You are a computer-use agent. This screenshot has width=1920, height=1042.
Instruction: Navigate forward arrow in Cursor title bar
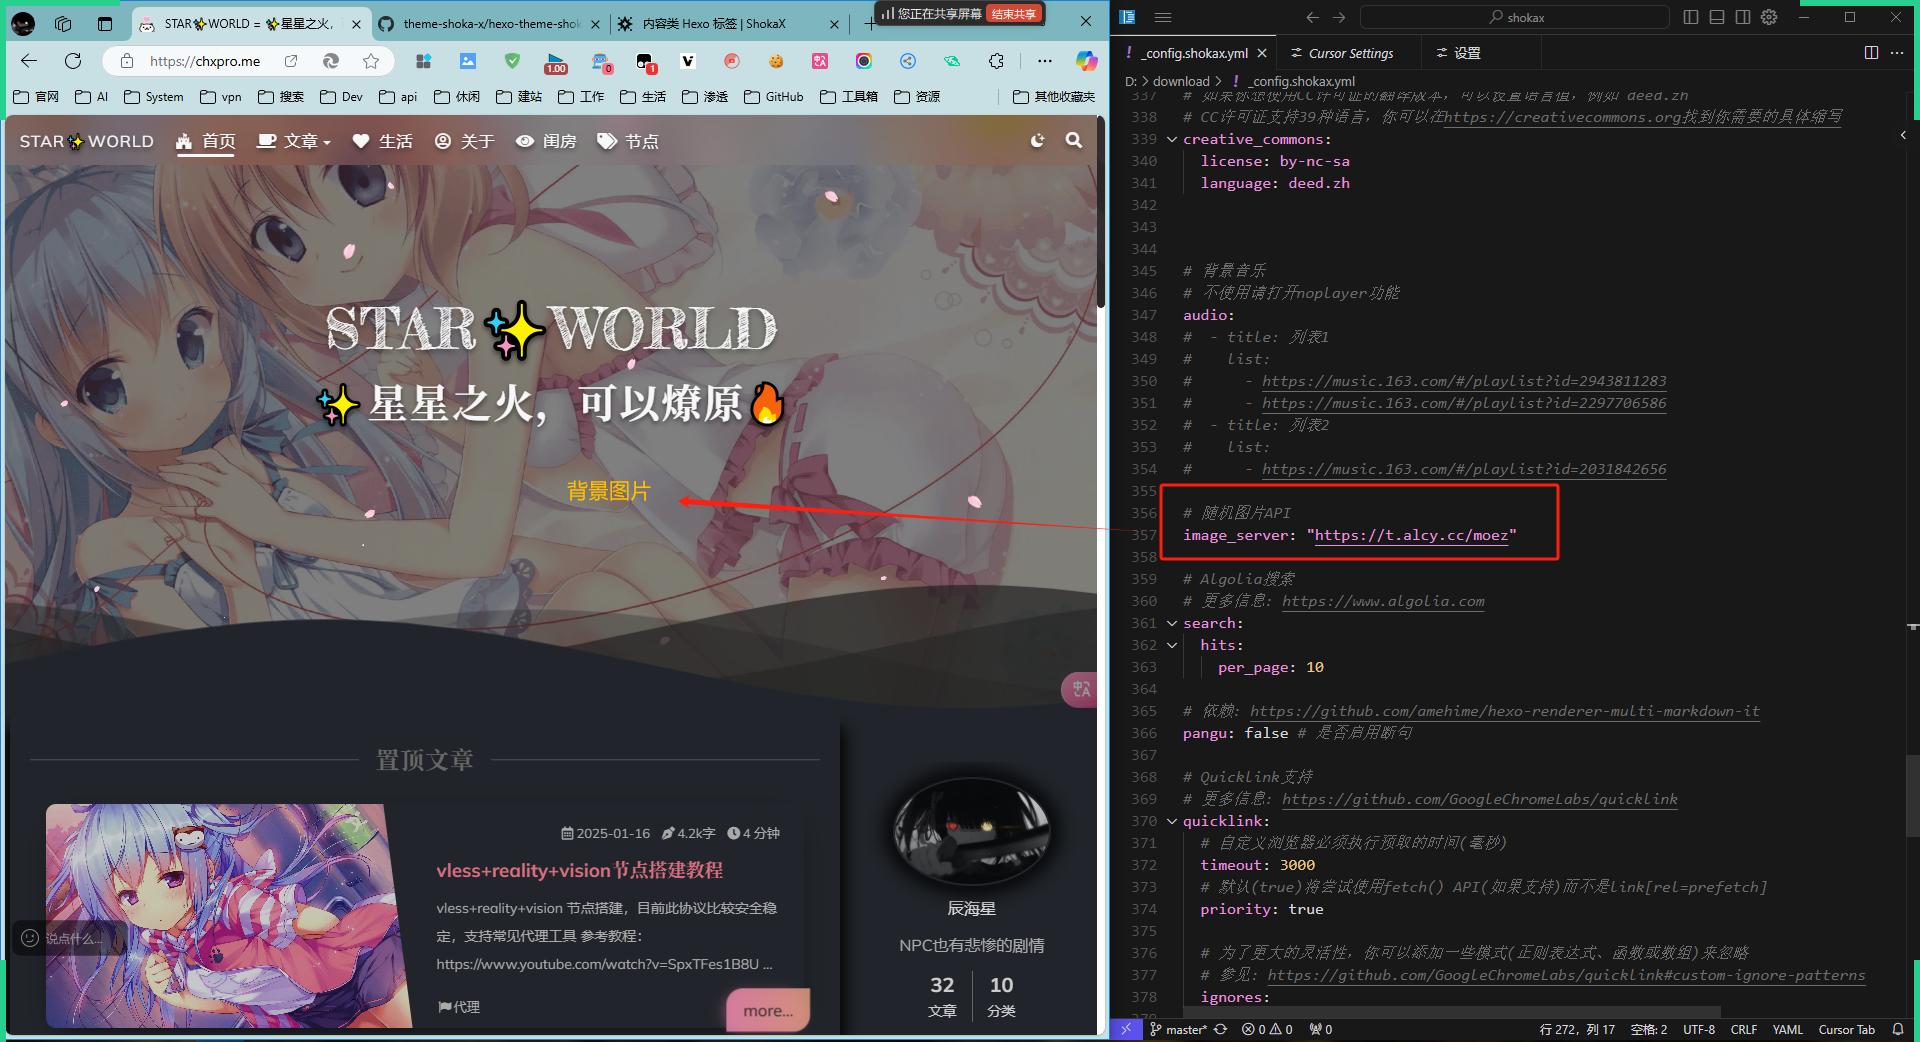tap(1339, 17)
